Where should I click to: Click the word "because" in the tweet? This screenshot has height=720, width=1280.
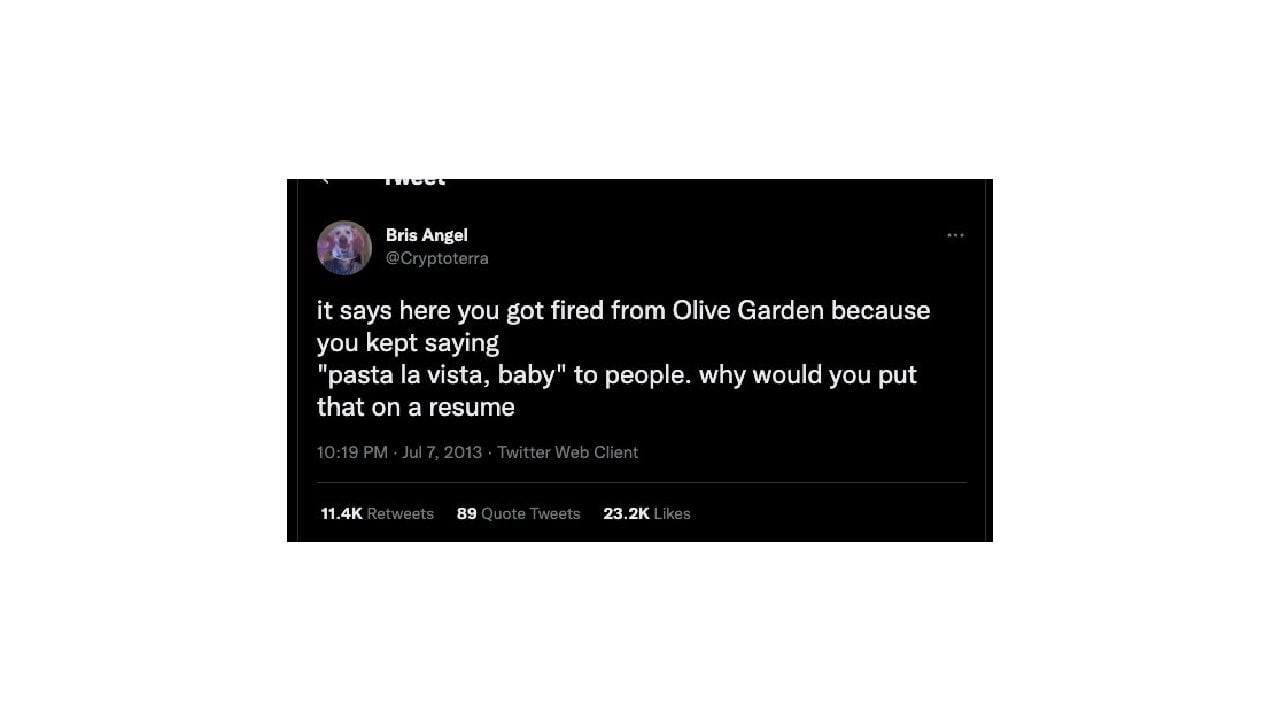pyautogui.click(x=881, y=311)
